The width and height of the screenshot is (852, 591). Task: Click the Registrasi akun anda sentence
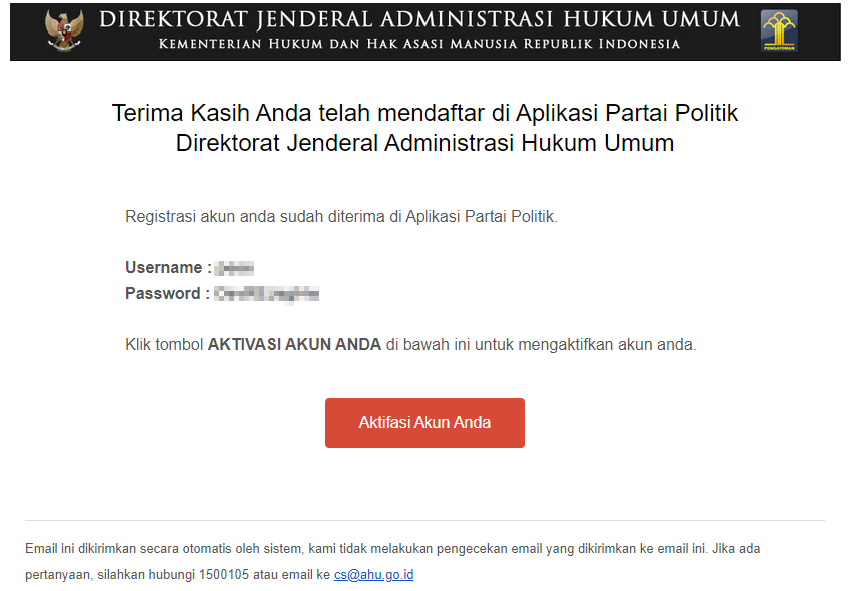341,217
